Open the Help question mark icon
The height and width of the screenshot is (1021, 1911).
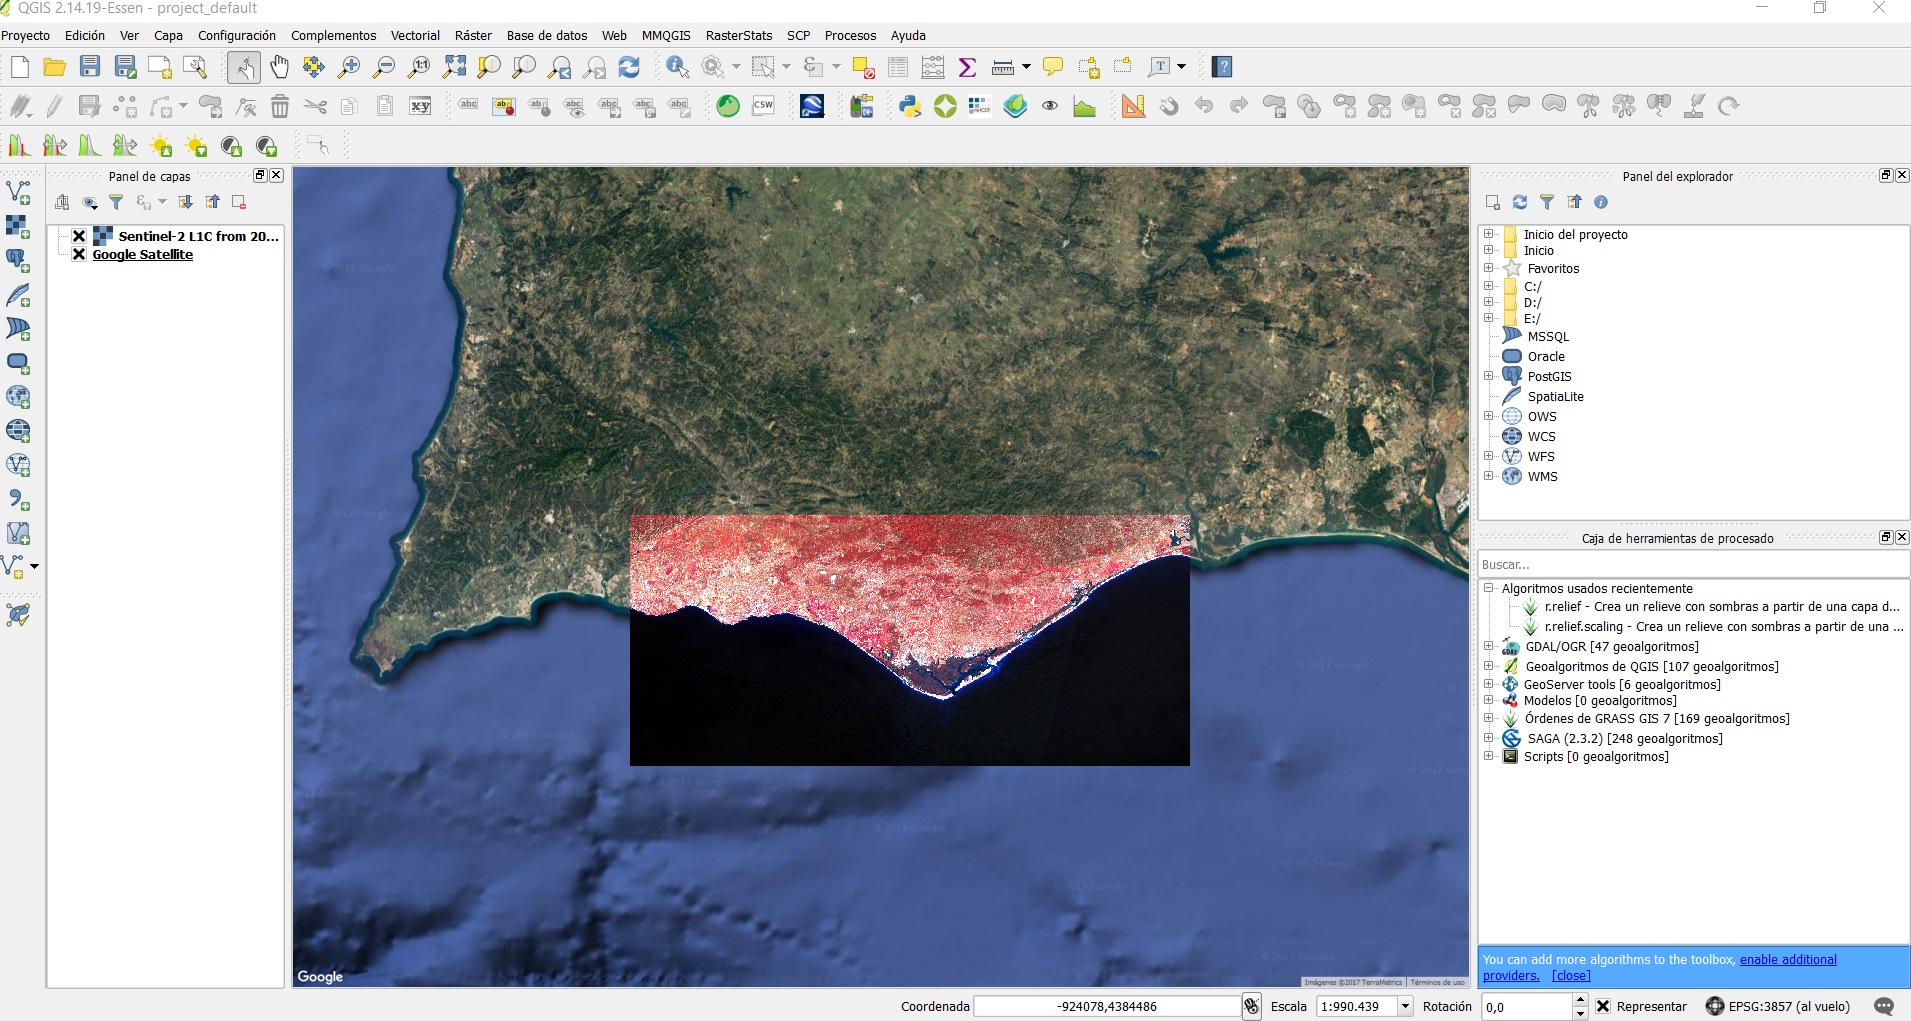point(1222,67)
